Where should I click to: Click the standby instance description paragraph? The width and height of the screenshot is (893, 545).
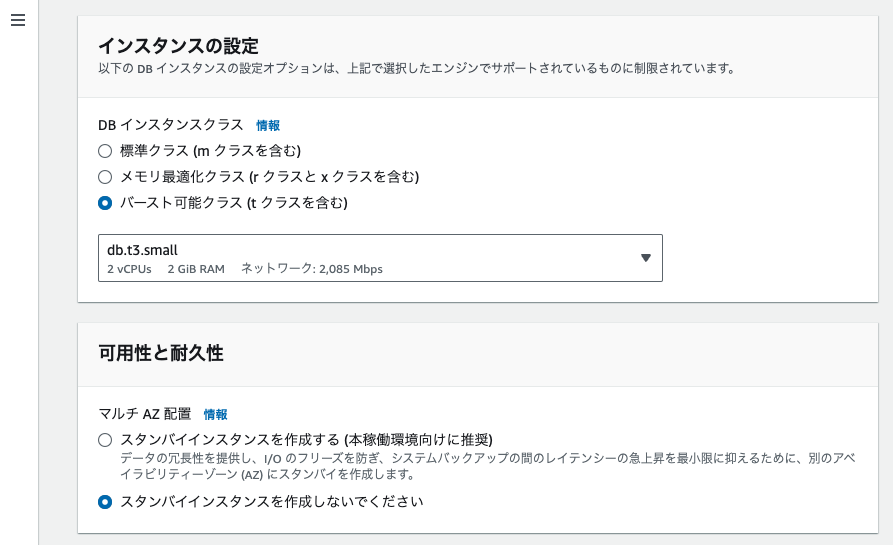[488, 466]
